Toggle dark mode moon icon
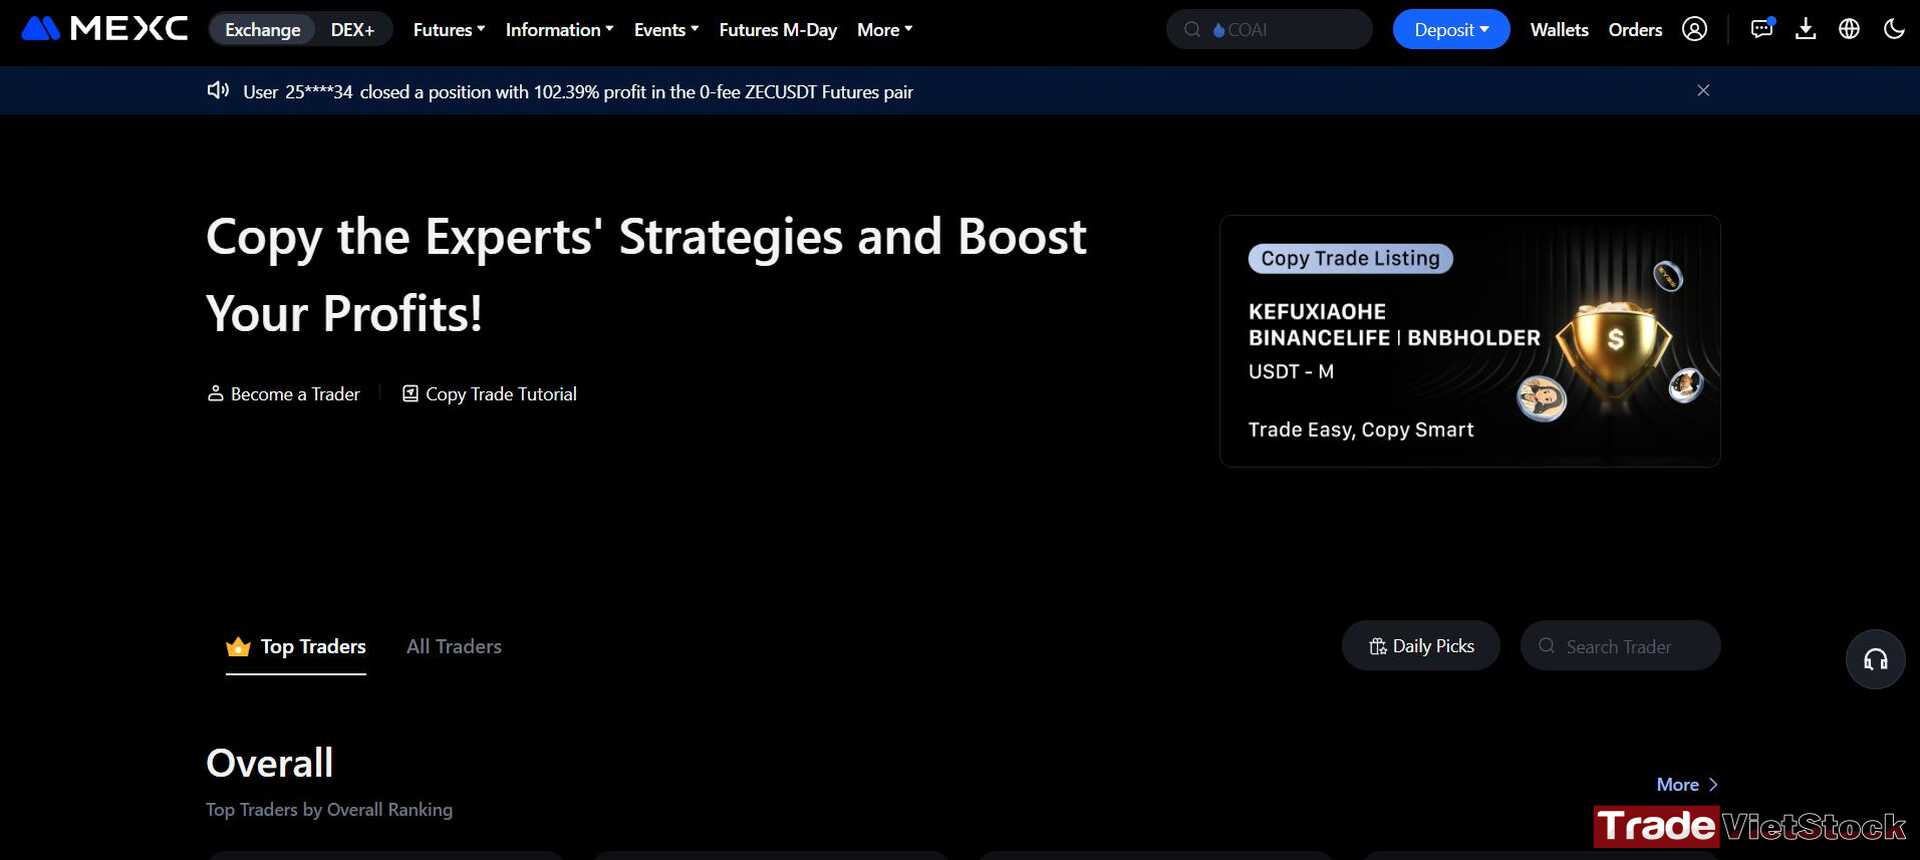Image resolution: width=1920 pixels, height=860 pixels. click(x=1893, y=29)
